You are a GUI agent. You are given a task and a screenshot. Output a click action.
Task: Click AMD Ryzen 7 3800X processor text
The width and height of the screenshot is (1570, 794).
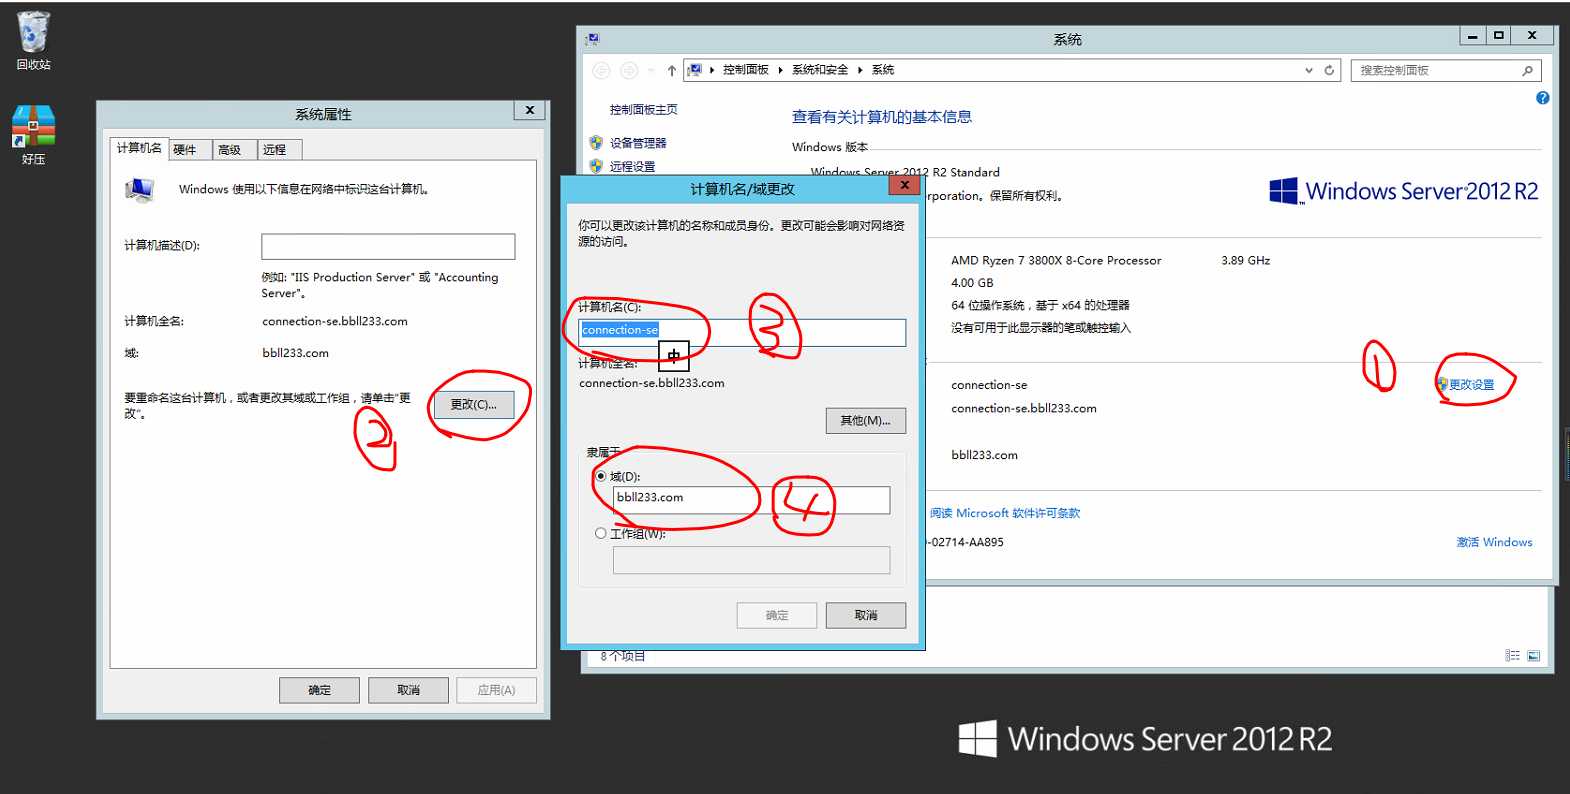pyautogui.click(x=1056, y=260)
